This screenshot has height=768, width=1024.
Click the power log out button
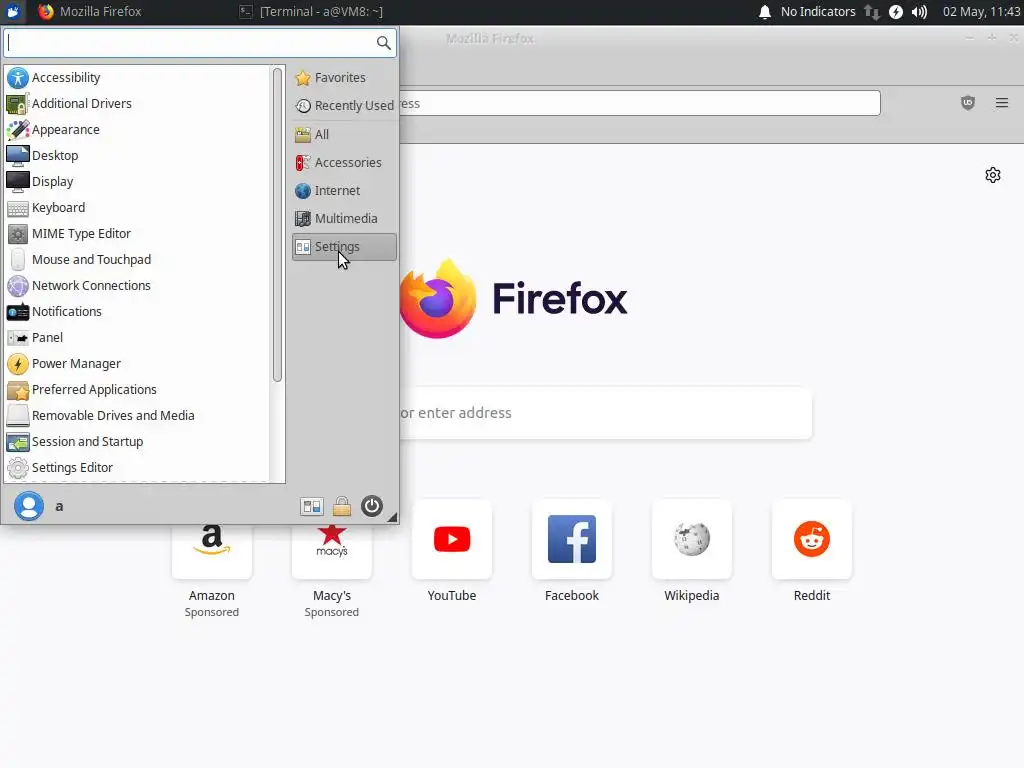372,506
